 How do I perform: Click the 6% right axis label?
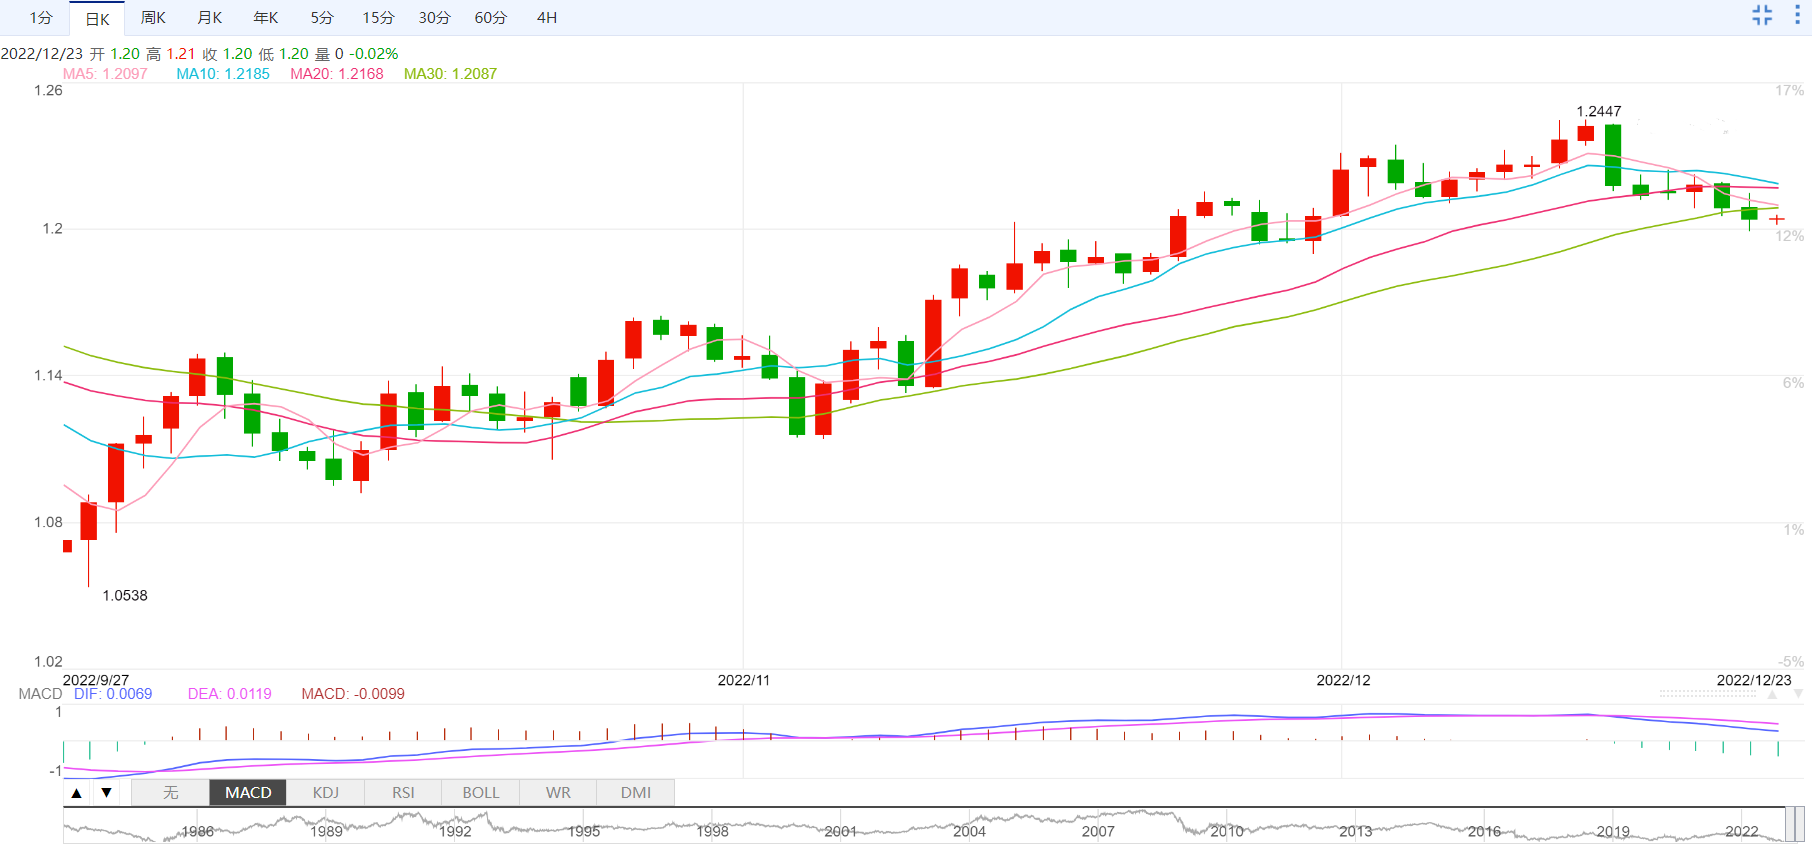(1794, 383)
